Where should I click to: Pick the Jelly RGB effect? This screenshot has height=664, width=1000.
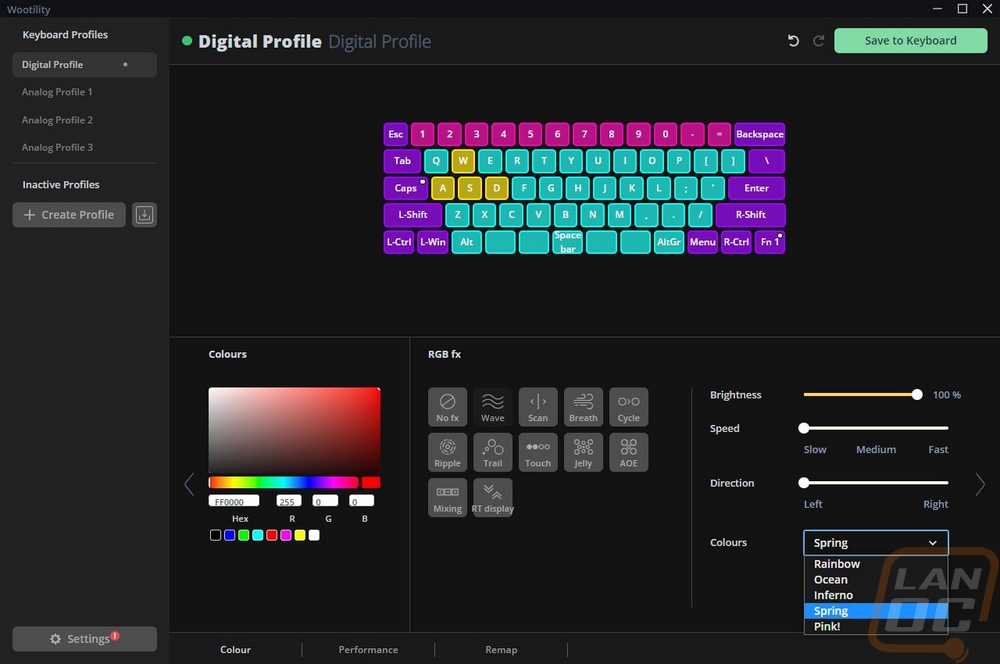[583, 452]
